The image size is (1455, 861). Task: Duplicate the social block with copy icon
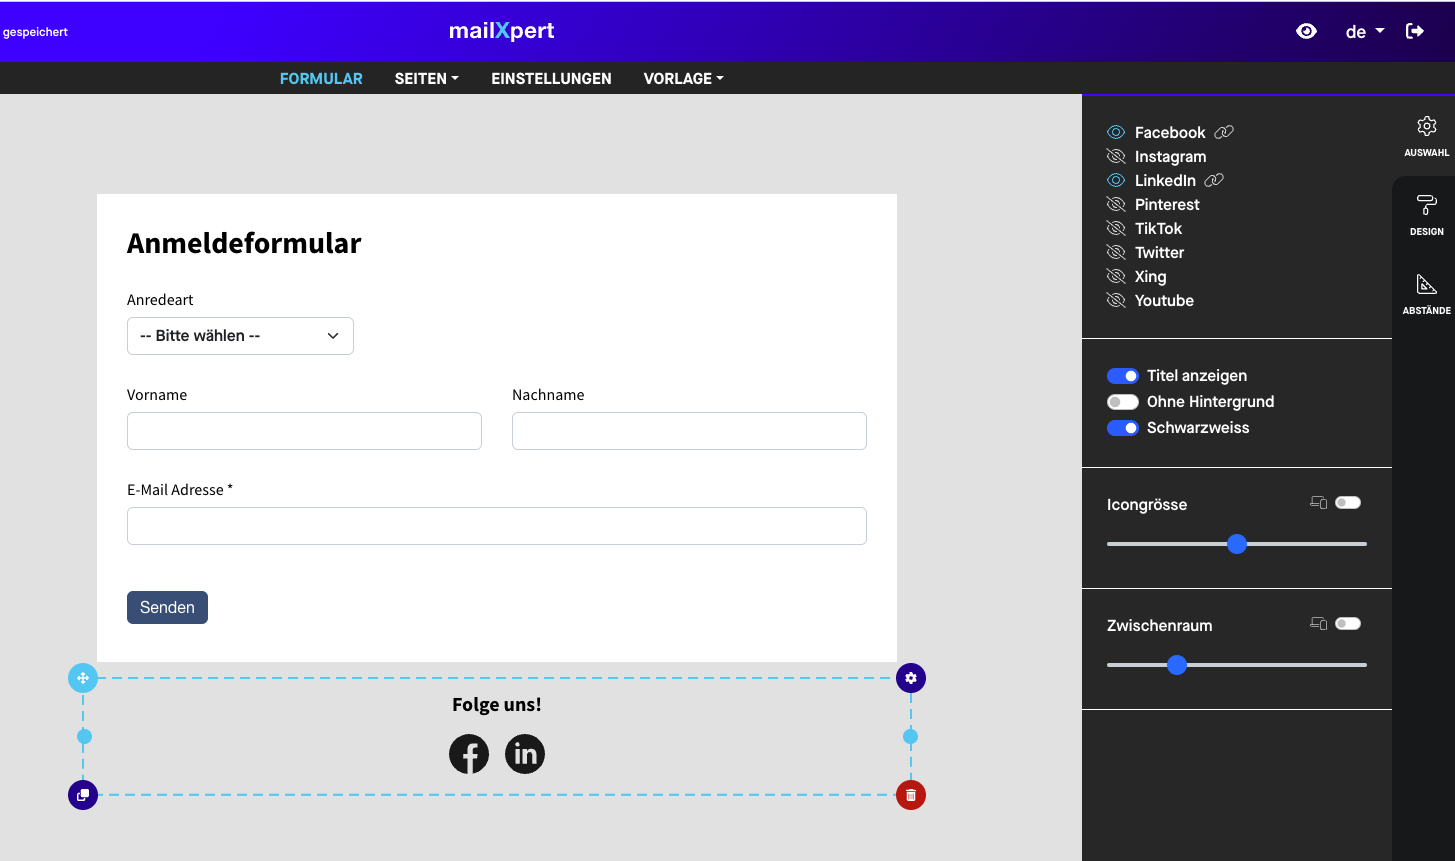(x=83, y=795)
